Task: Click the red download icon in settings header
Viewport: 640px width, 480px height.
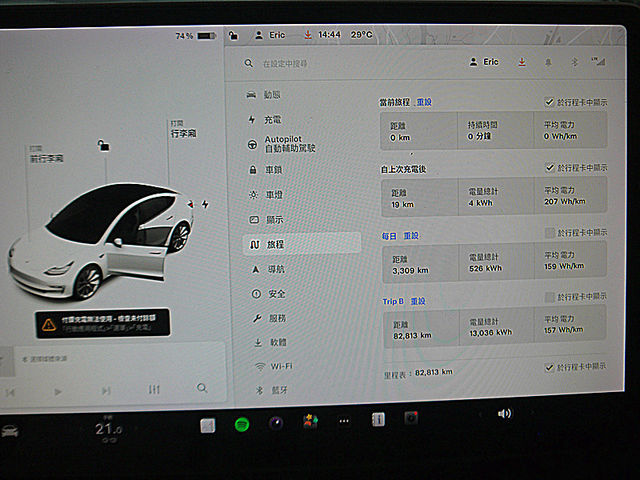Action: pyautogui.click(x=522, y=62)
